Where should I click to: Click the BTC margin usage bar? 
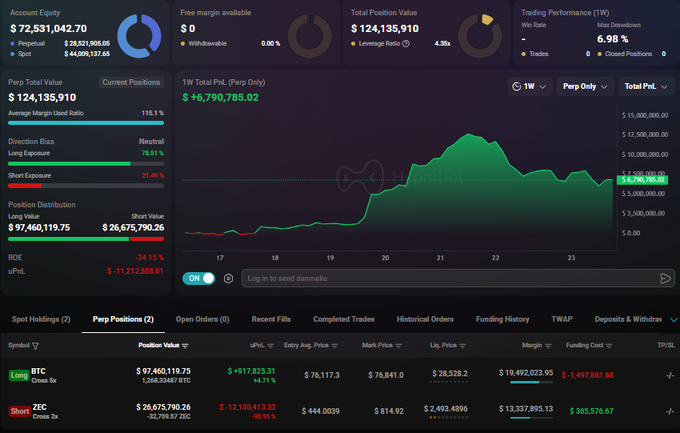coord(531,382)
